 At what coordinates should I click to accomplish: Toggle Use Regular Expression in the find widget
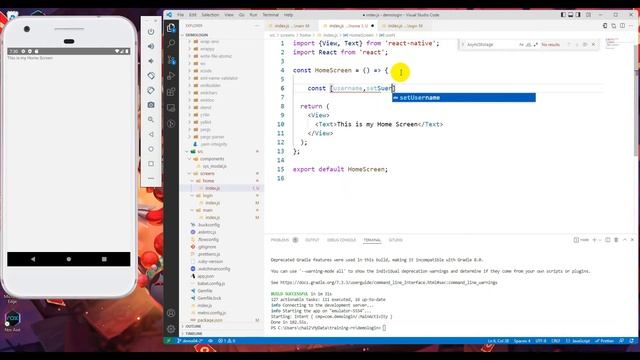tap(536, 44)
